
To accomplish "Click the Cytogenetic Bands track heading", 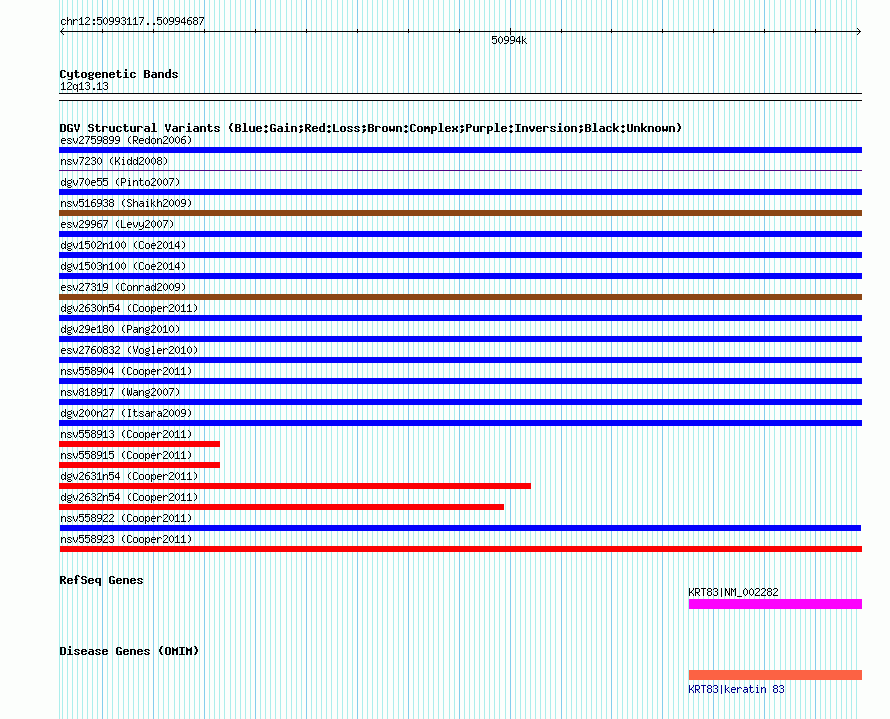I will coord(119,74).
